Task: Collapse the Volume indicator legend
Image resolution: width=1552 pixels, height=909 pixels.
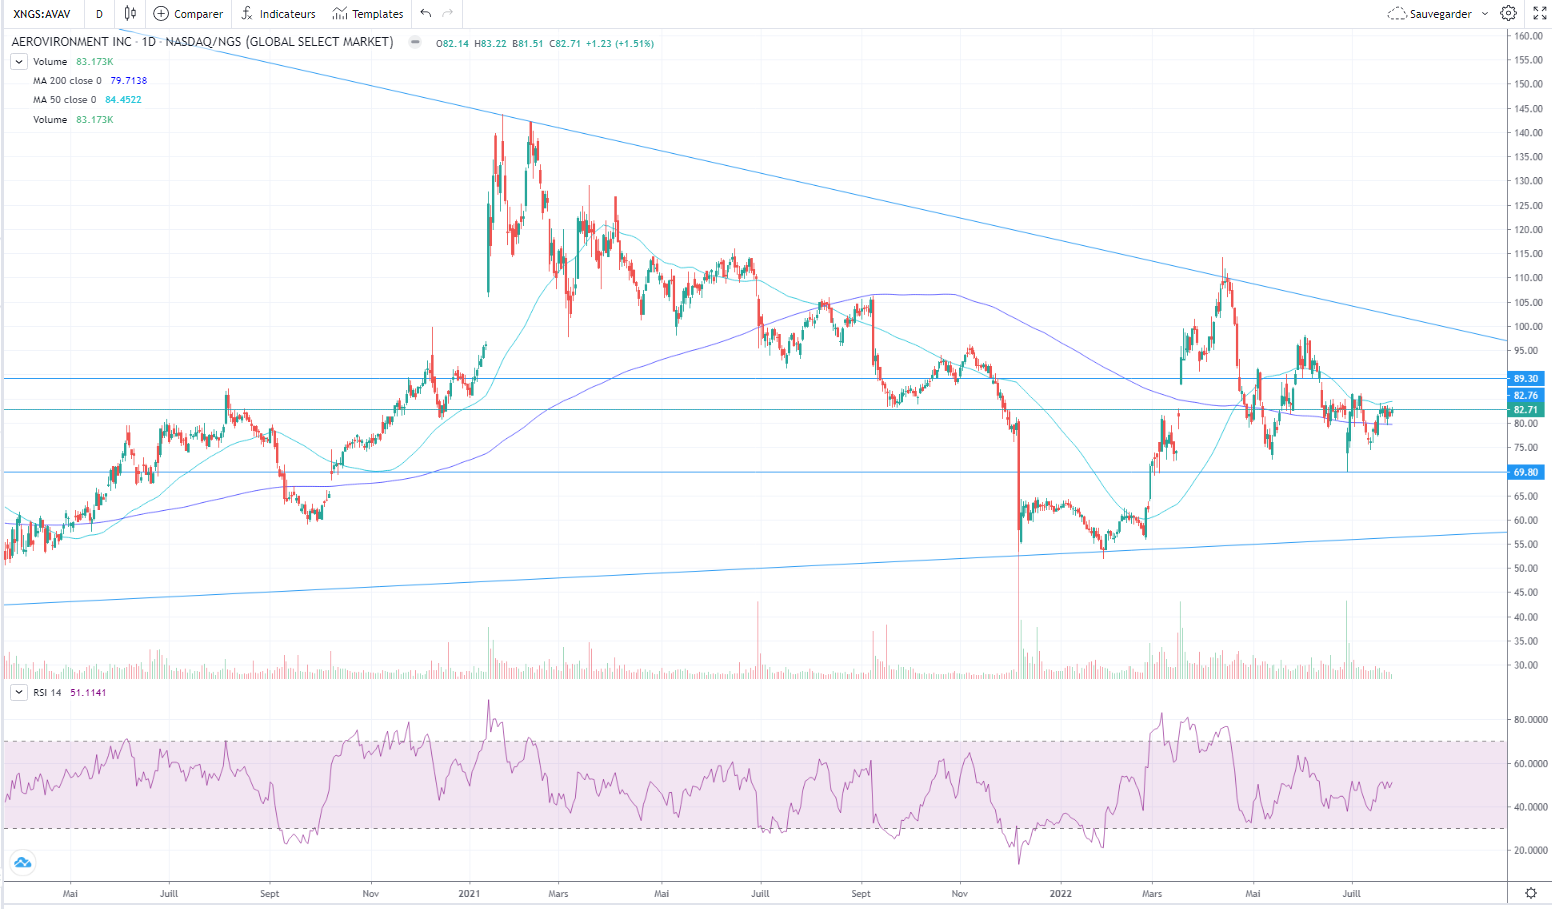Action: [x=18, y=62]
